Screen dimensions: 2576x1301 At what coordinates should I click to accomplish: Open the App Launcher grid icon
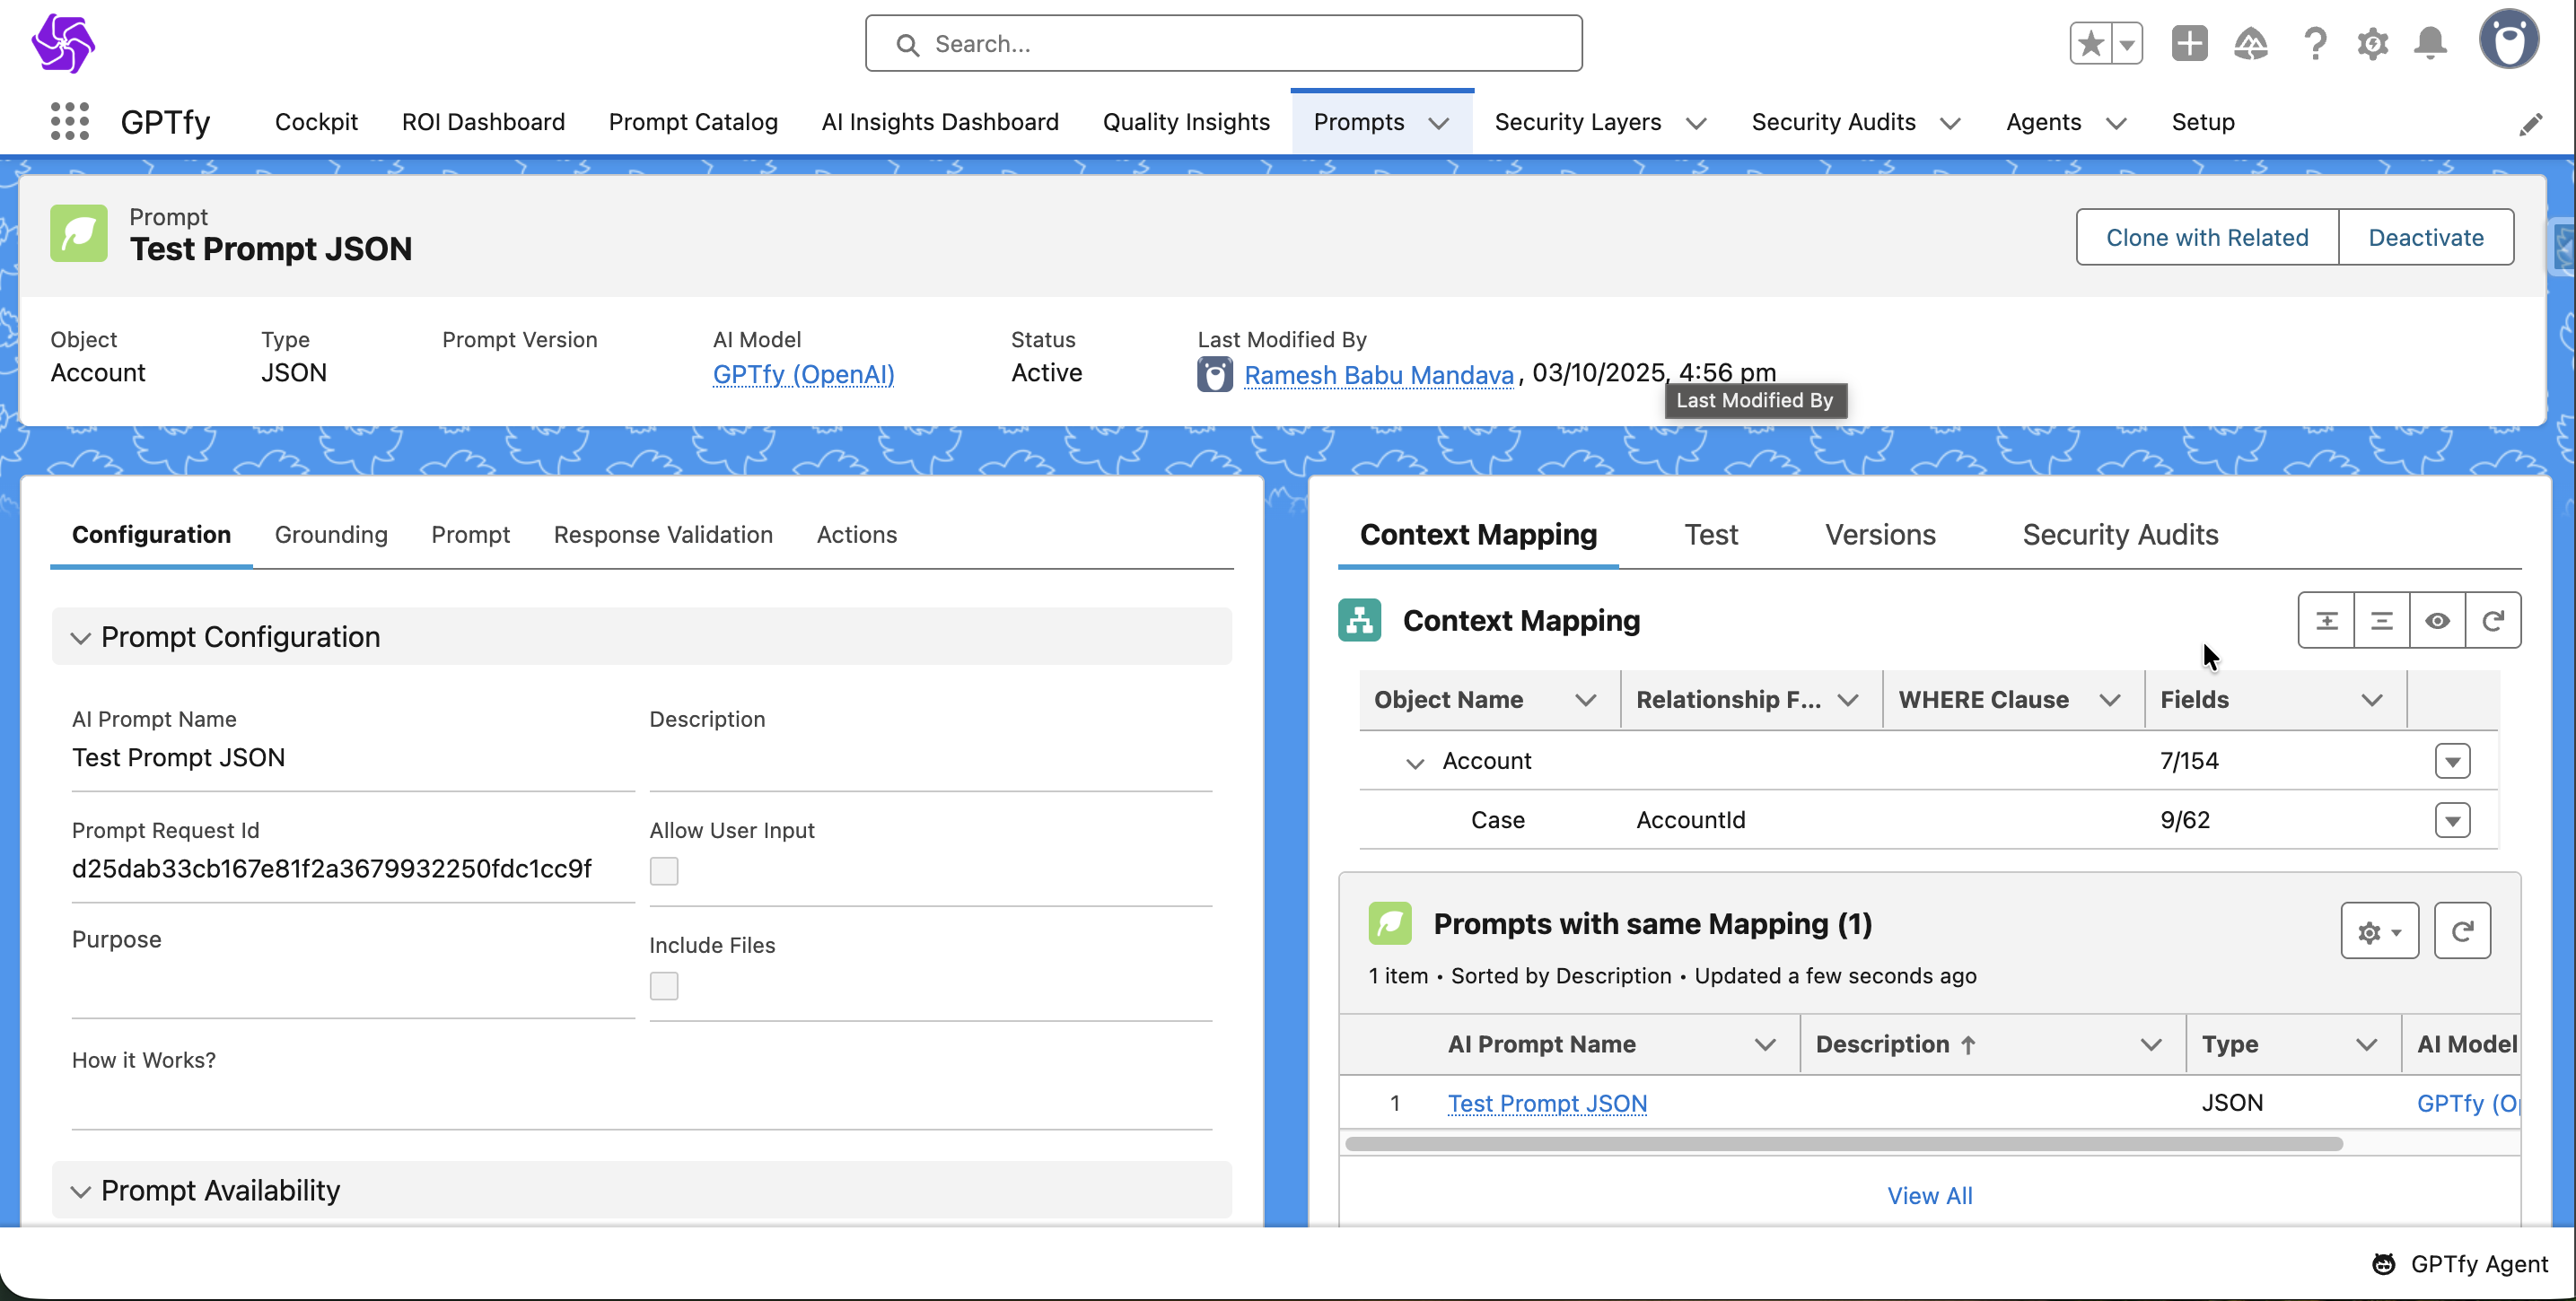[69, 121]
